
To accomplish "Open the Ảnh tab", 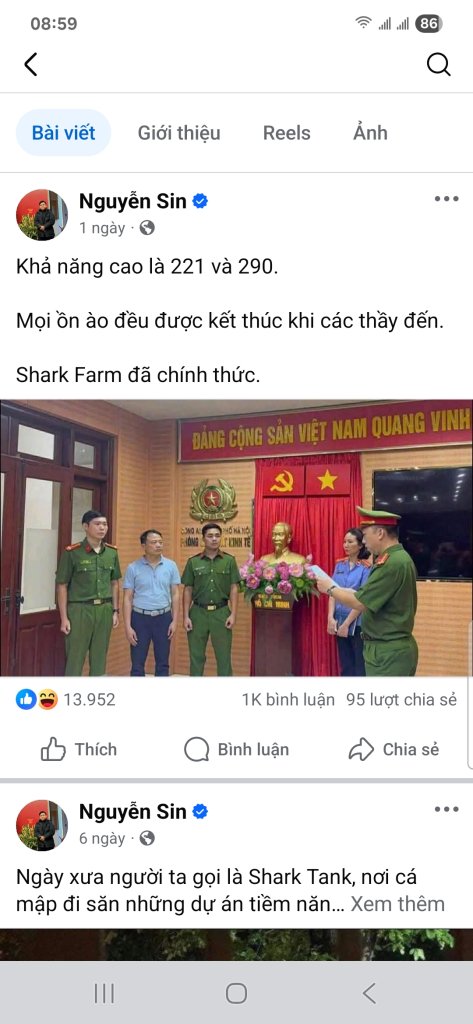I will tap(370, 133).
